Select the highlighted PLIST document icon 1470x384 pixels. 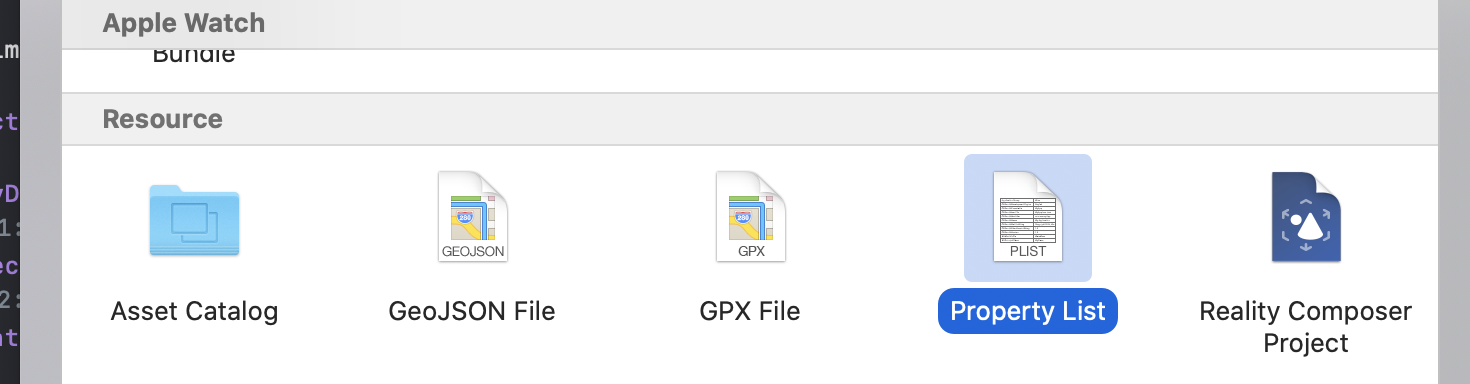point(1028,217)
